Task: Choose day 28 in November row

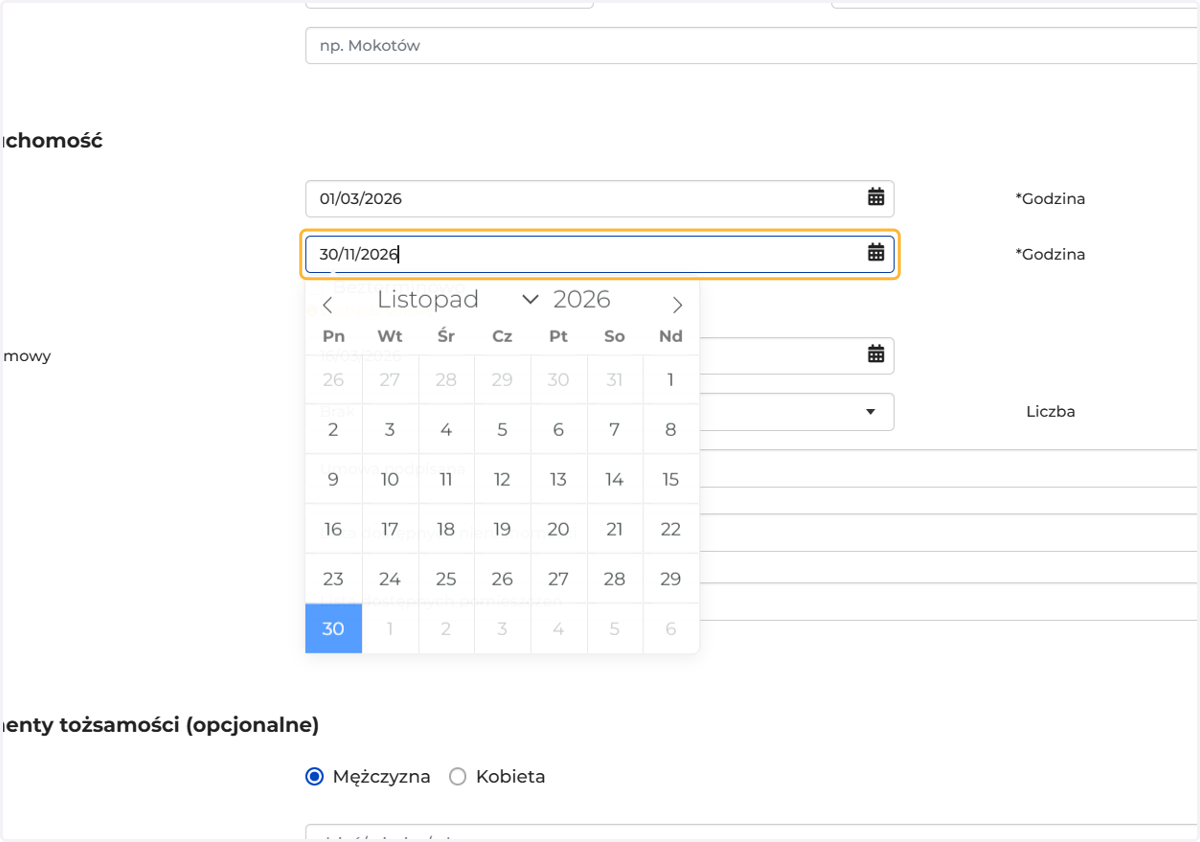Action: coord(614,579)
